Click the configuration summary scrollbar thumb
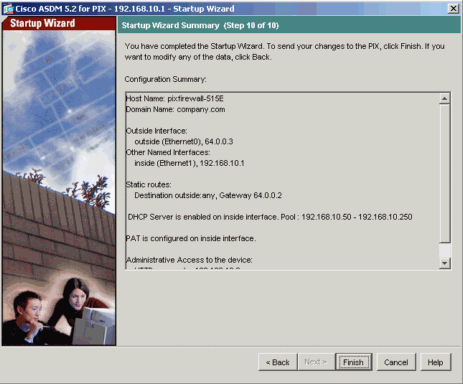Viewport: 463px width, 384px height. [445, 173]
